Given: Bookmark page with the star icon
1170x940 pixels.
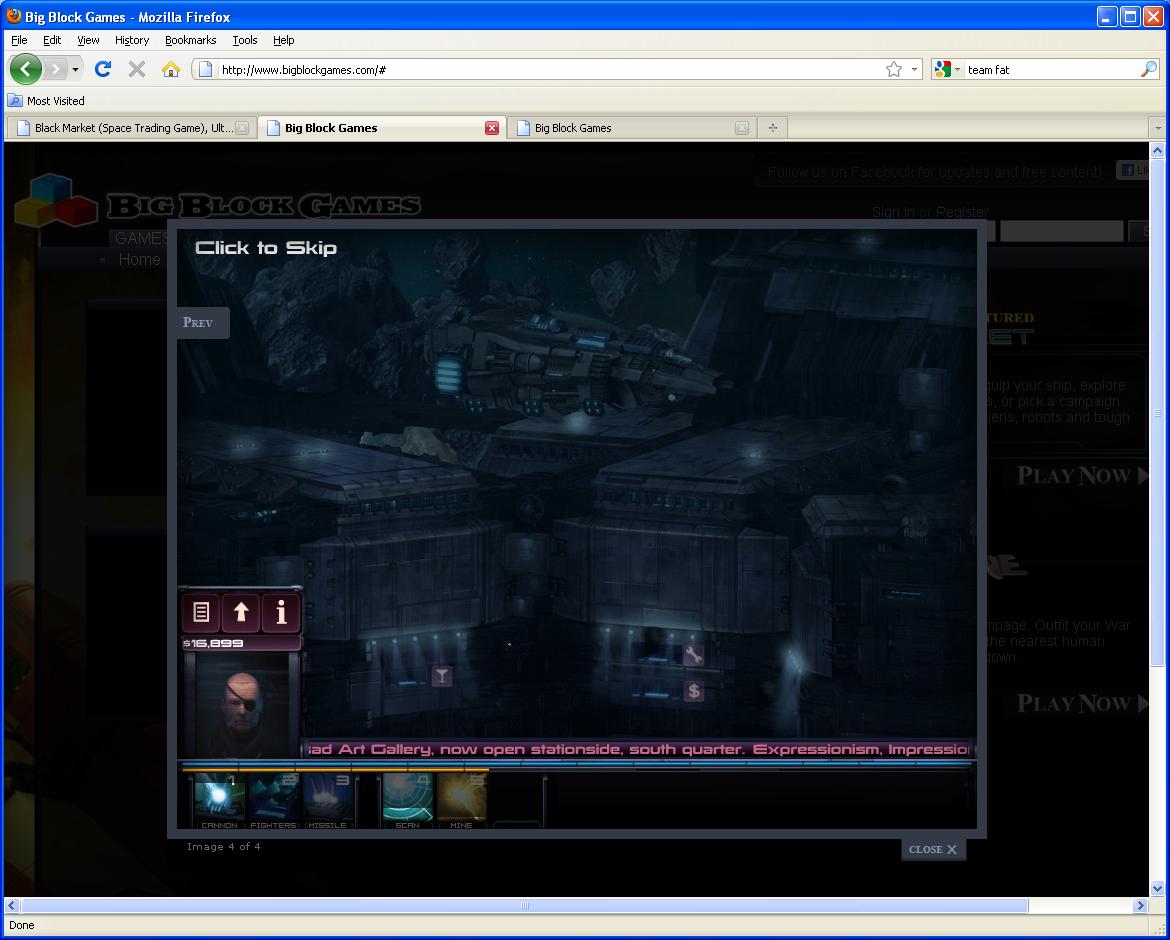Looking at the screenshot, I should click(x=894, y=69).
